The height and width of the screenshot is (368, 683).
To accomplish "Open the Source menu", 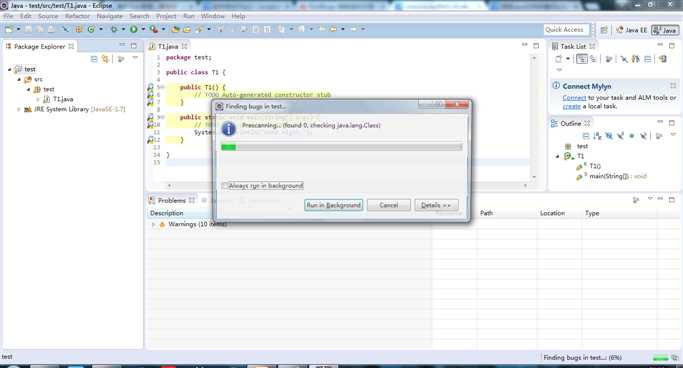I will tap(48, 16).
